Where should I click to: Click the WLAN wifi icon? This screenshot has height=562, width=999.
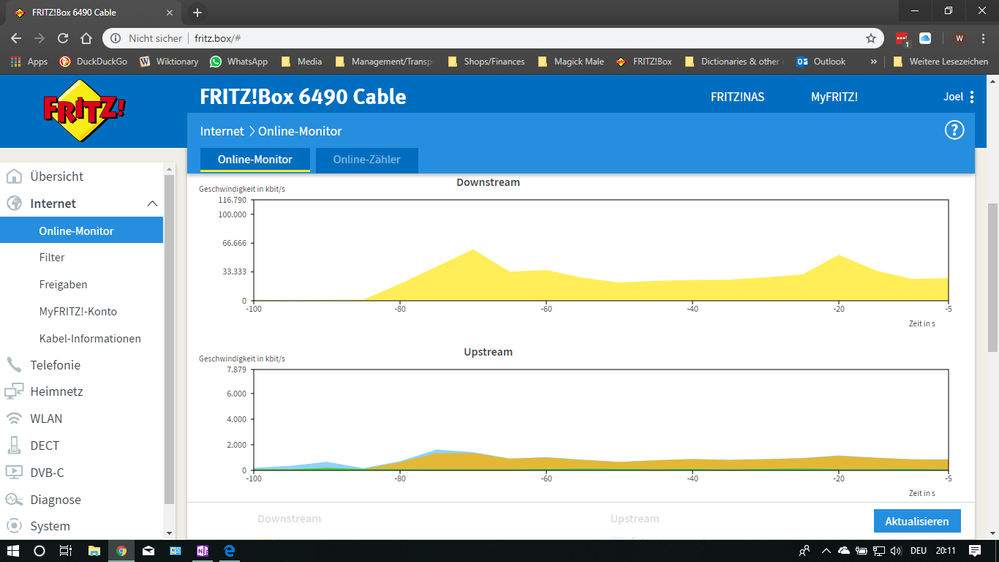14,419
